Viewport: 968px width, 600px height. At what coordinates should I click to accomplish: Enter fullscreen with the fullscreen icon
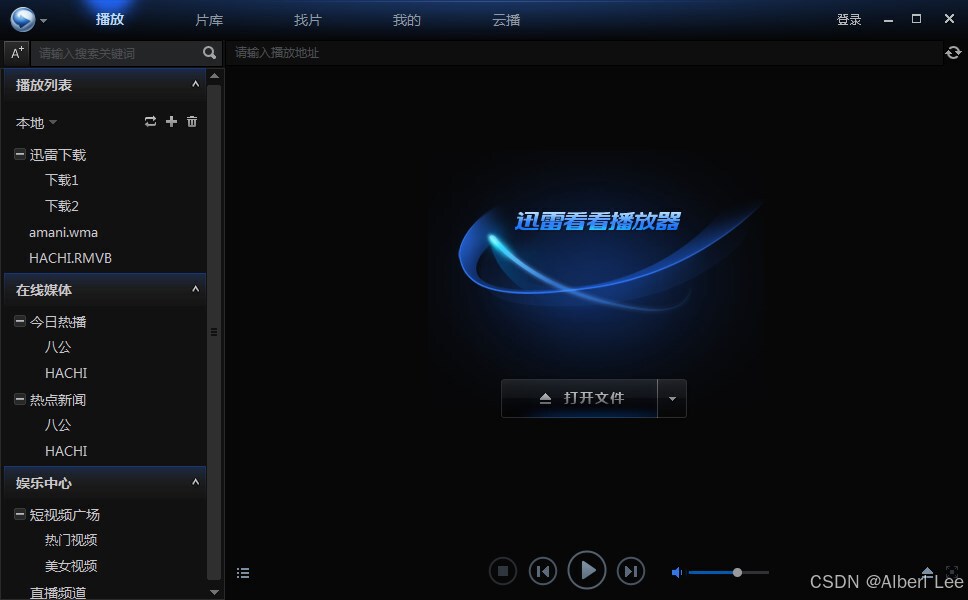tap(952, 572)
